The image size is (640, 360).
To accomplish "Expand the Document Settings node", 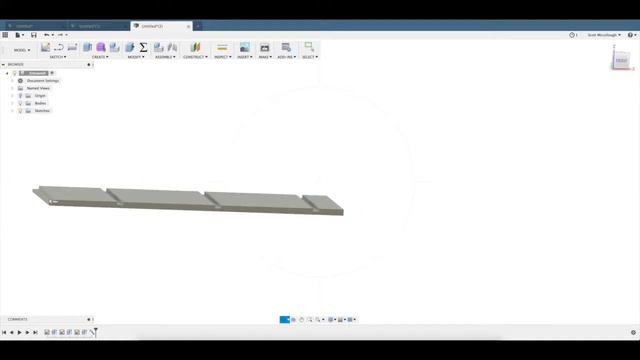I will (x=12, y=81).
